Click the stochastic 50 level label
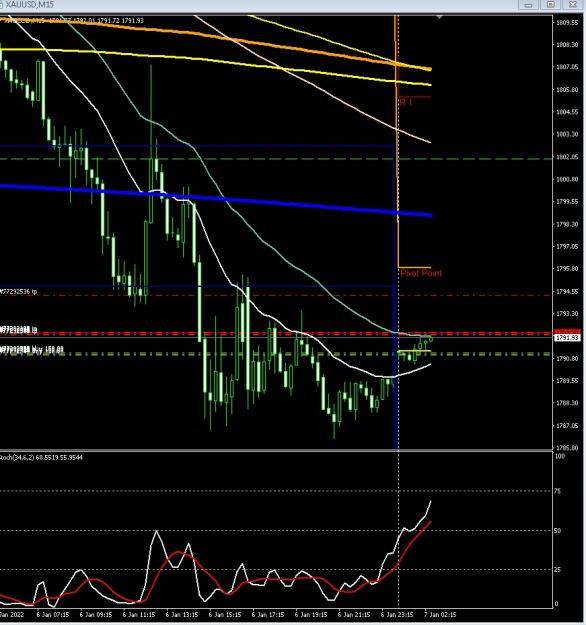 point(558,531)
